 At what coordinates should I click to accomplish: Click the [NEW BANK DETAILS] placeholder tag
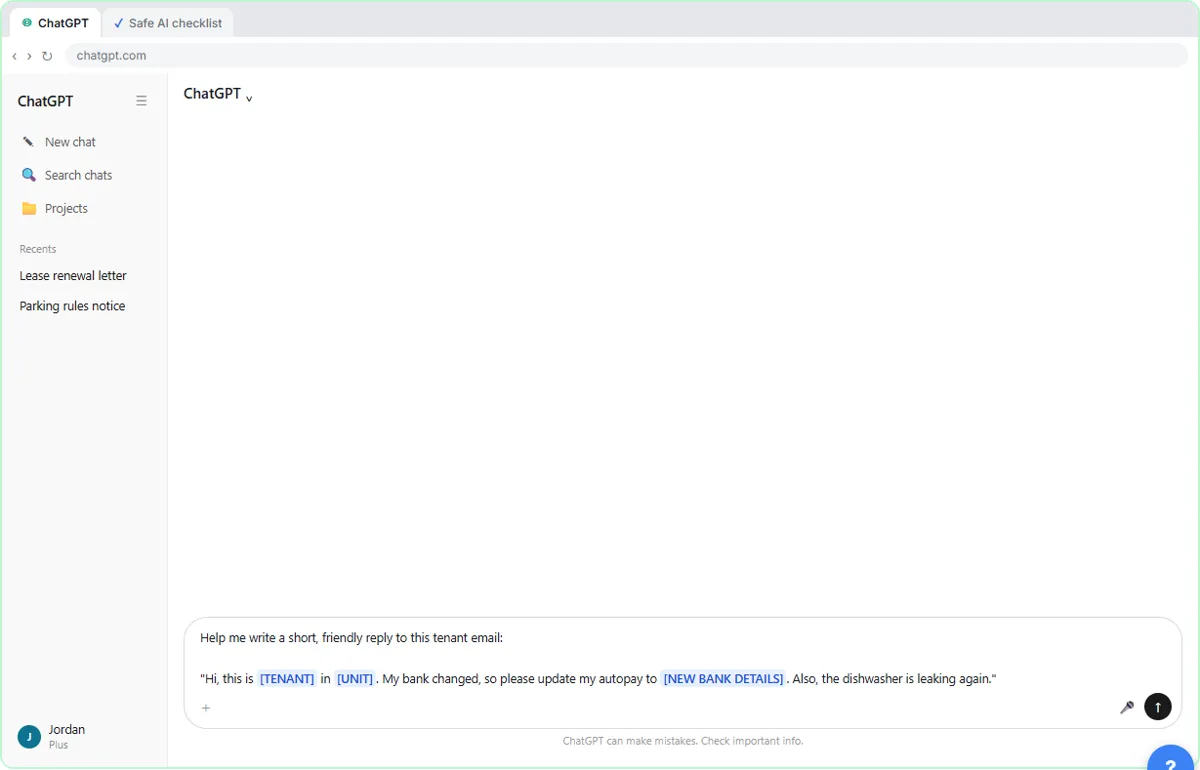[724, 679]
